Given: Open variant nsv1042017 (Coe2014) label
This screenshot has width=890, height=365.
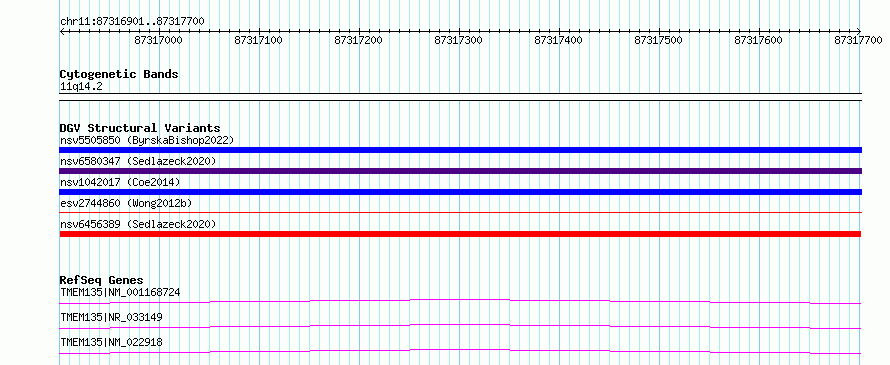Looking at the screenshot, I should pyautogui.click(x=120, y=182).
